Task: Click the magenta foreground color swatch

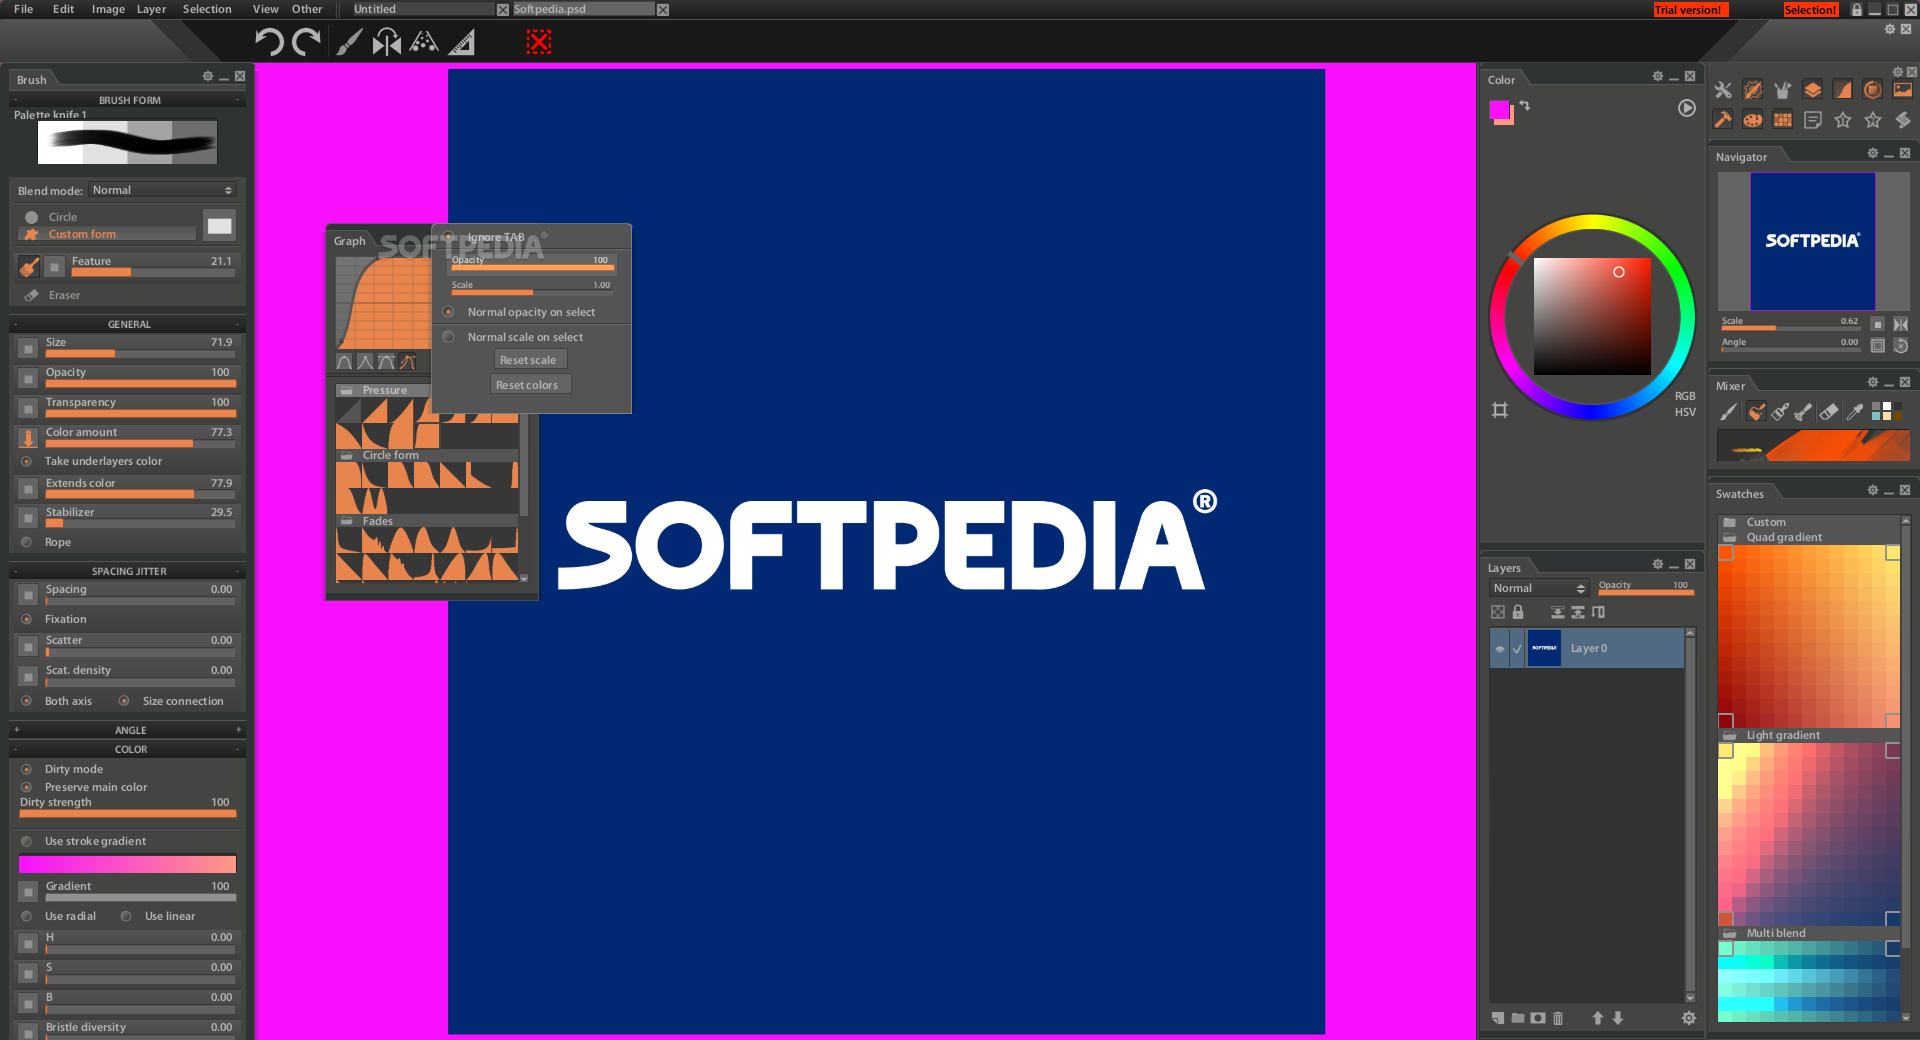Action: tap(1499, 110)
